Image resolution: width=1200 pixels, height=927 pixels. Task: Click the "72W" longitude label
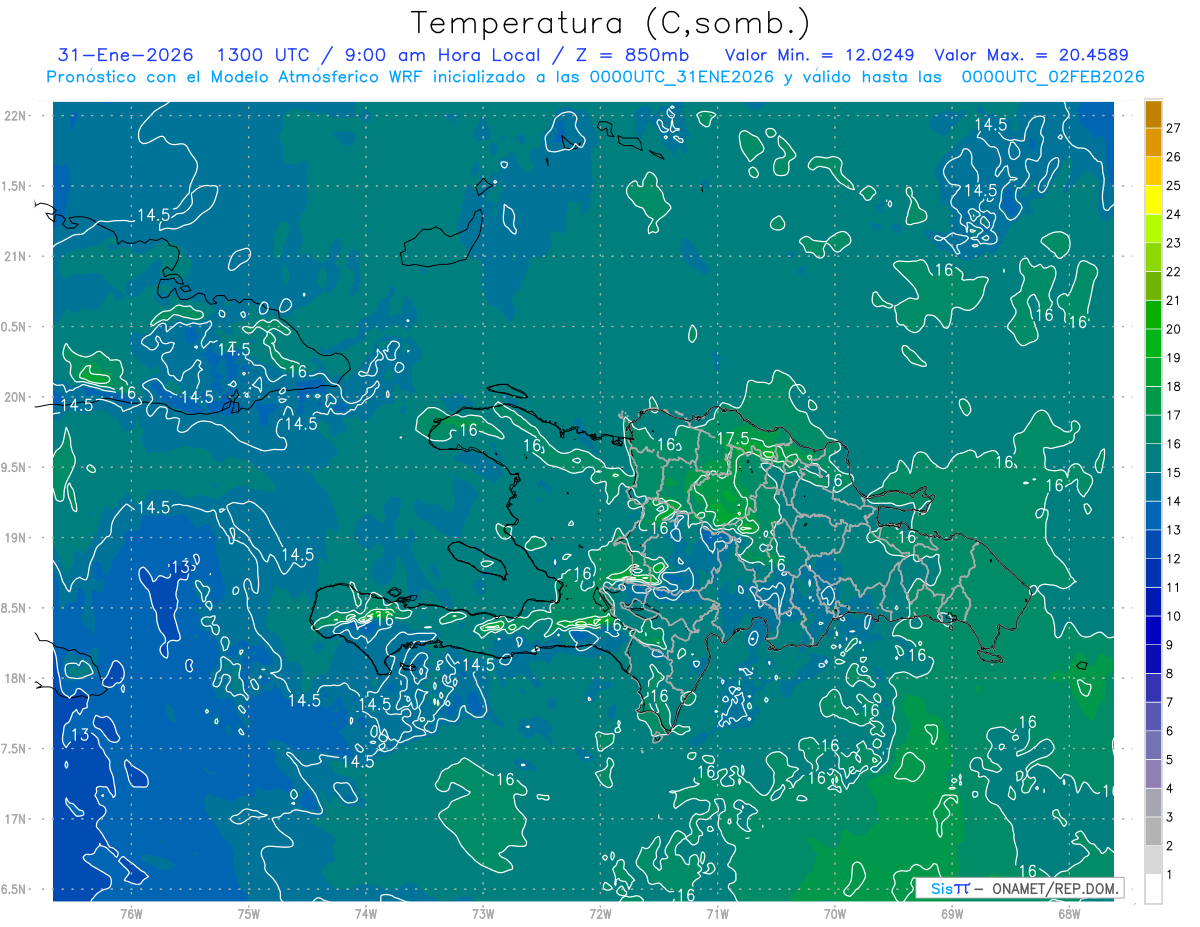coord(600,913)
